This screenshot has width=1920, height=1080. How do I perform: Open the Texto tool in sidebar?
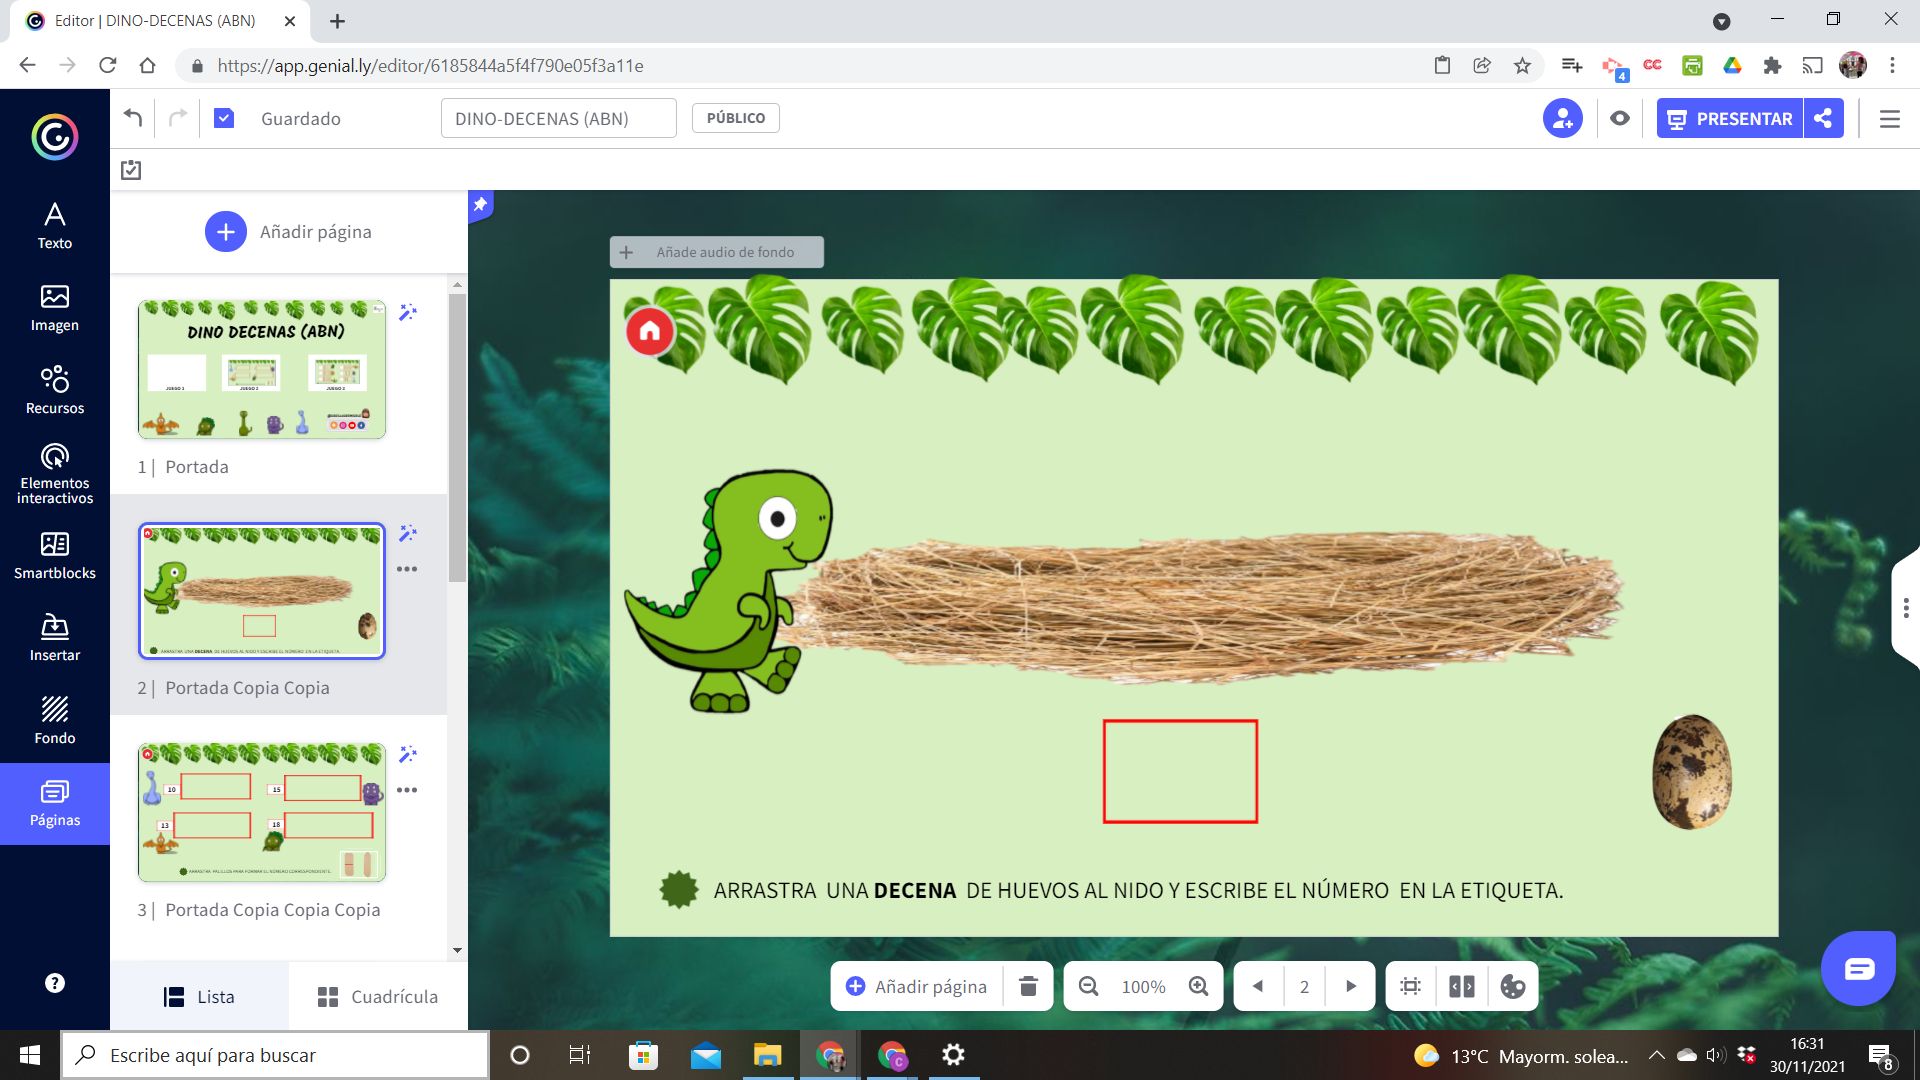[55, 225]
